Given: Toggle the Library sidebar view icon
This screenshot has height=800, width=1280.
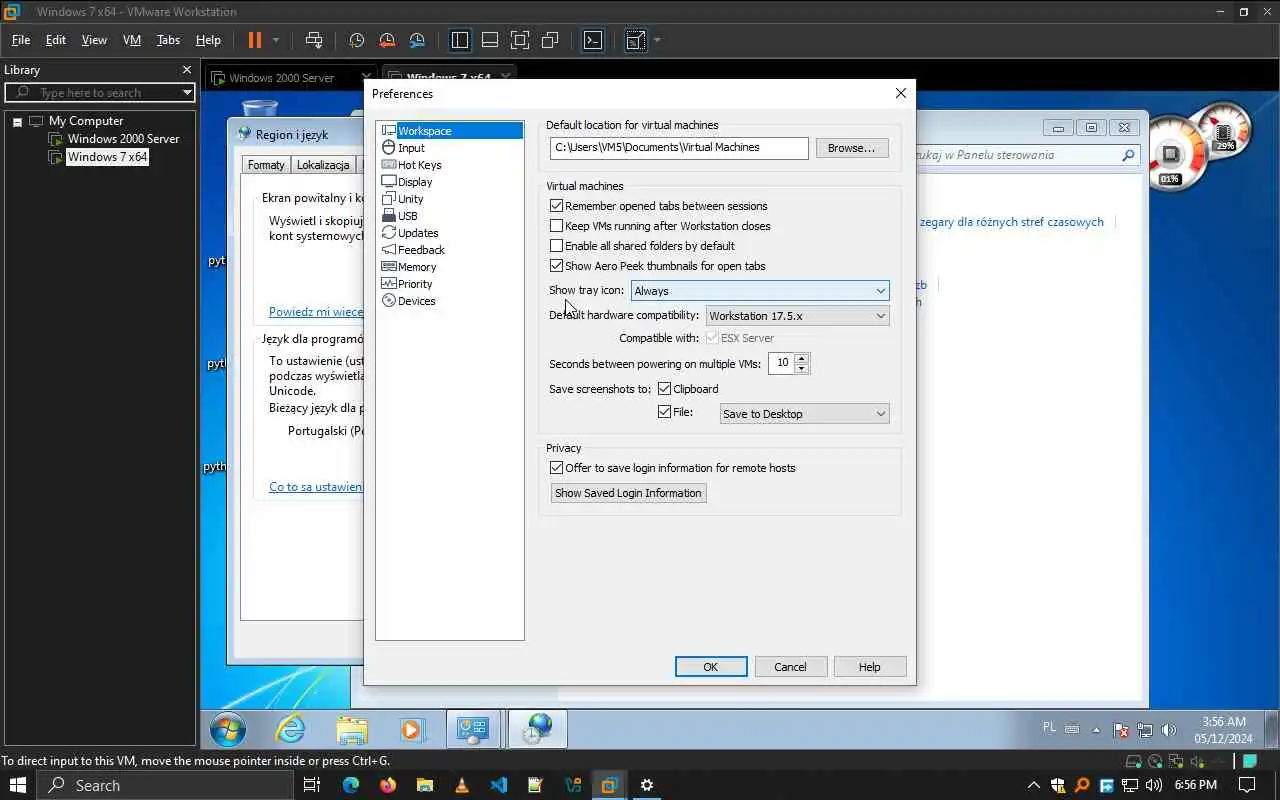Looking at the screenshot, I should (460, 40).
